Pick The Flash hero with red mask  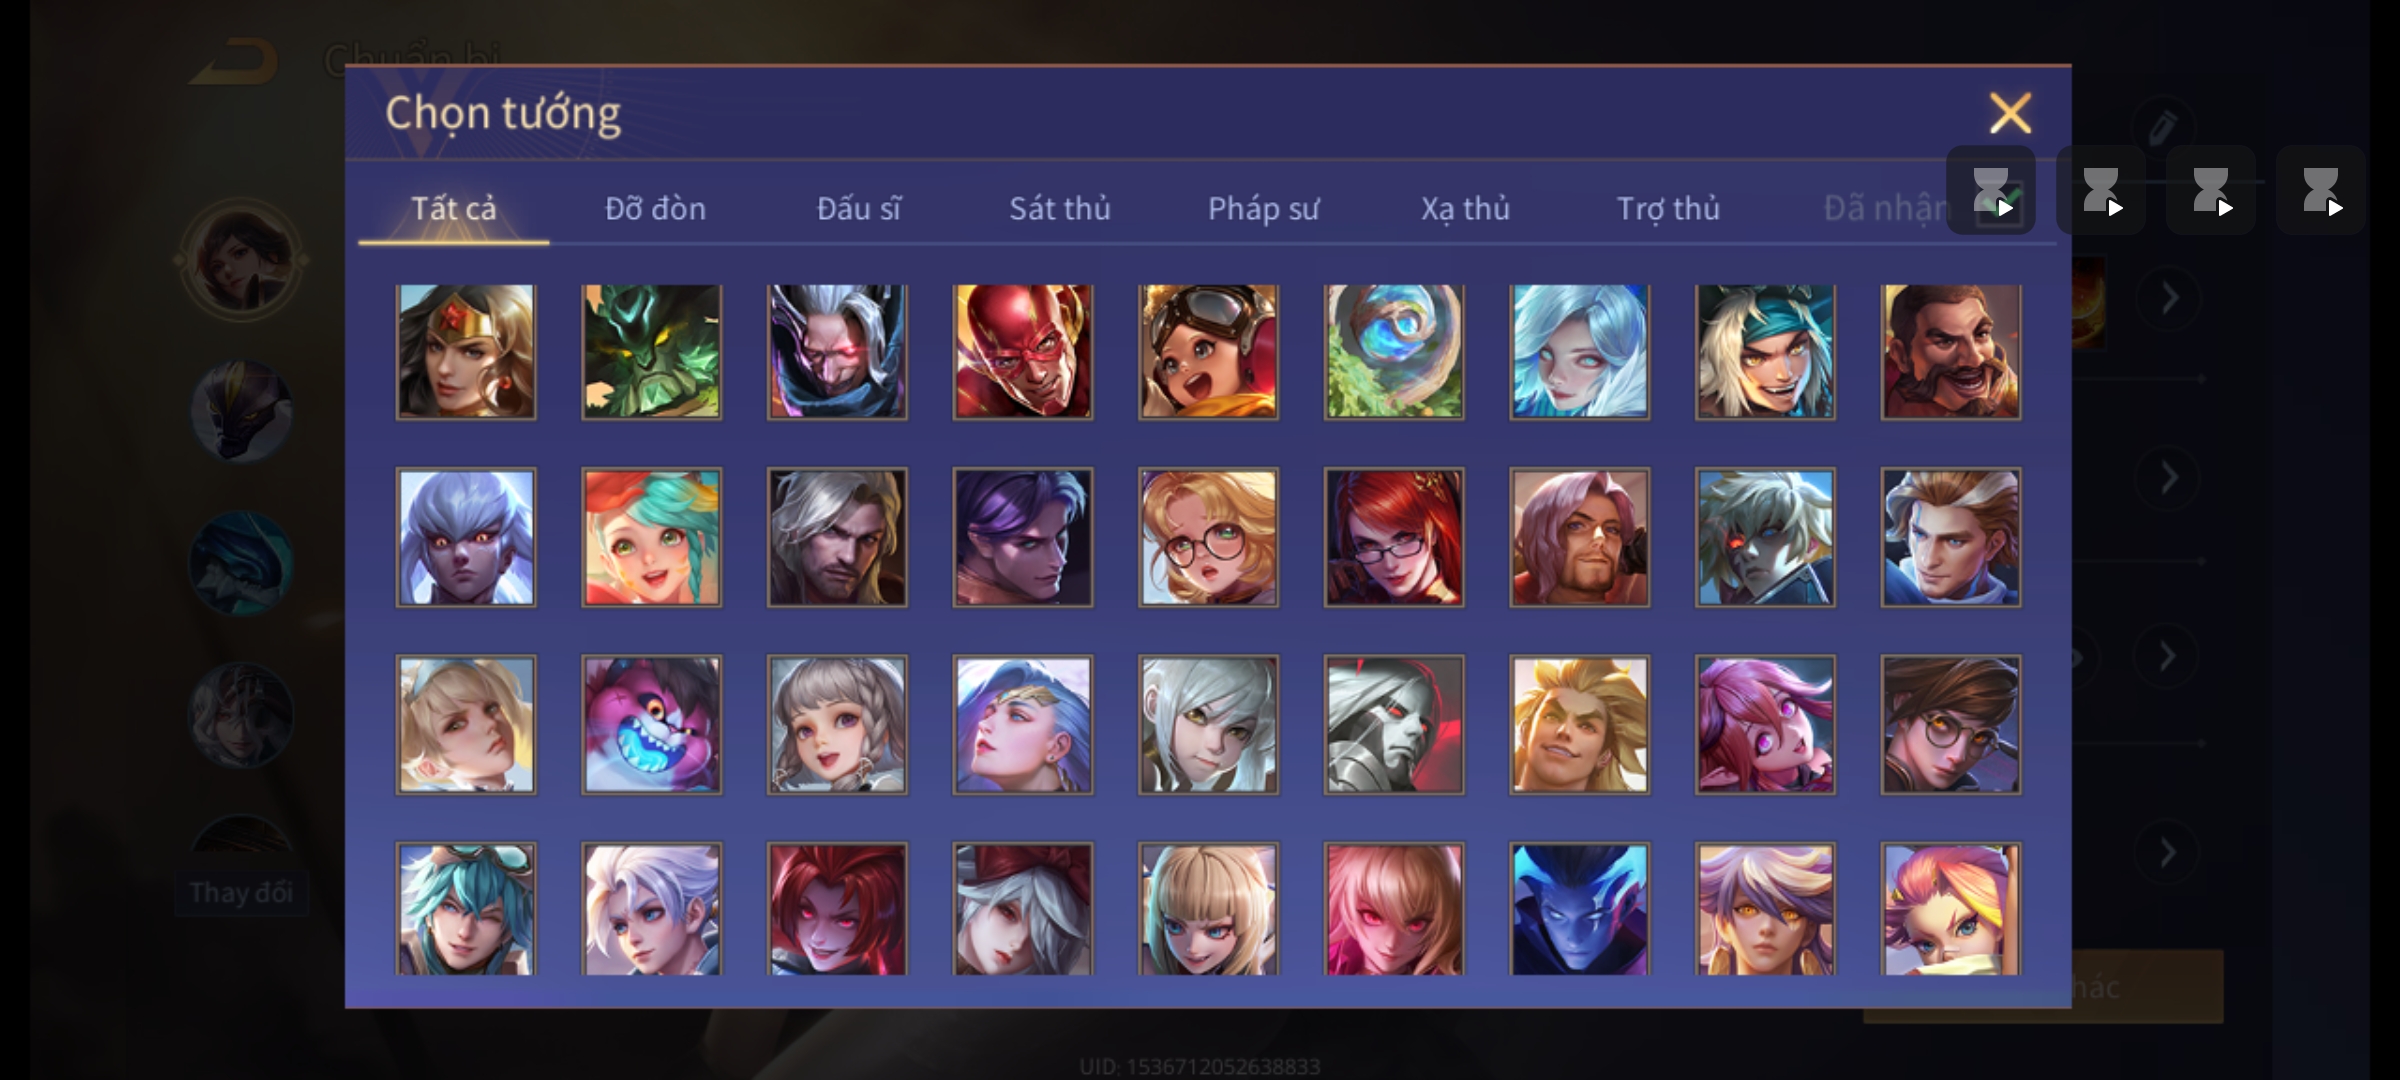pos(1022,351)
